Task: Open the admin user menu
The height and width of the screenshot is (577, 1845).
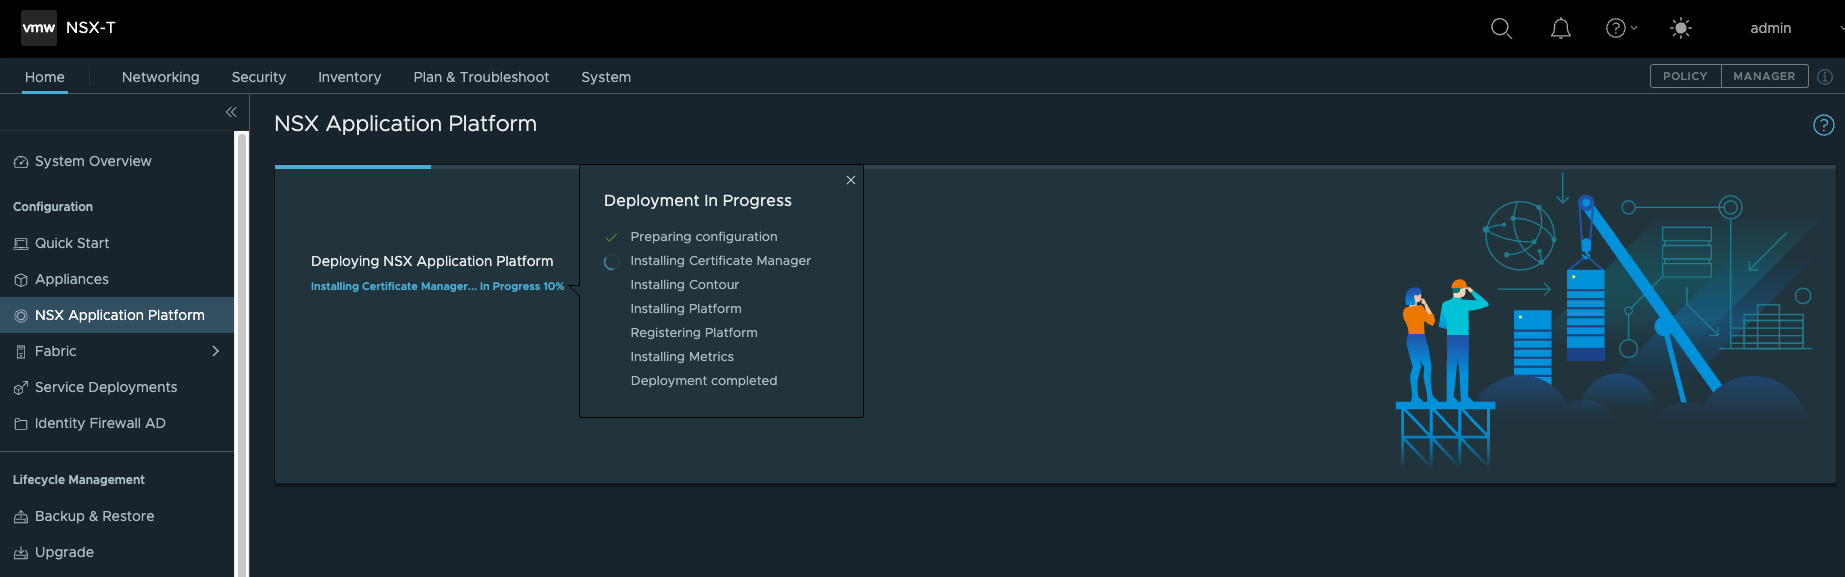Action: click(1770, 28)
